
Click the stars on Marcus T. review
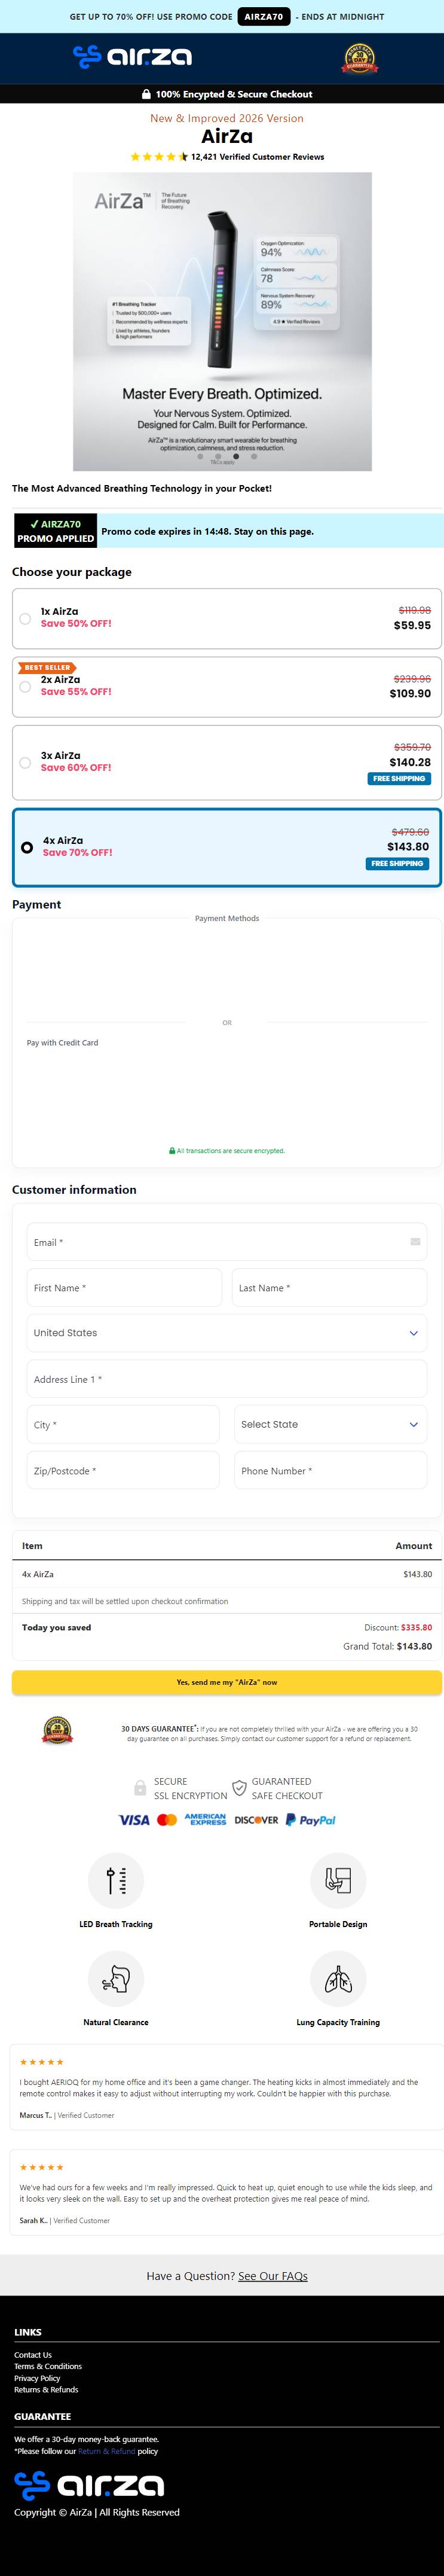pos(42,2062)
